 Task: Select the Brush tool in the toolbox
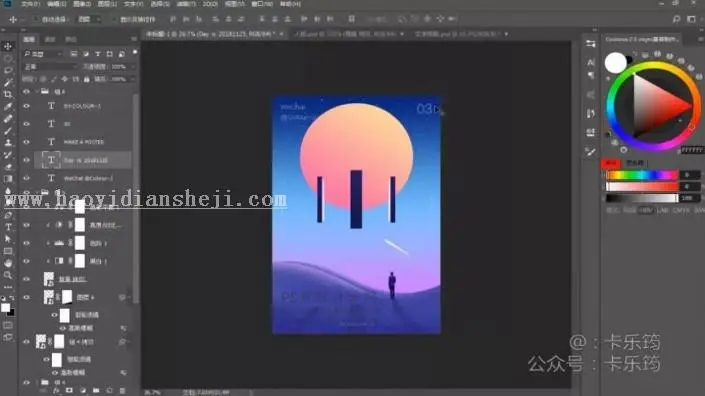(8, 131)
